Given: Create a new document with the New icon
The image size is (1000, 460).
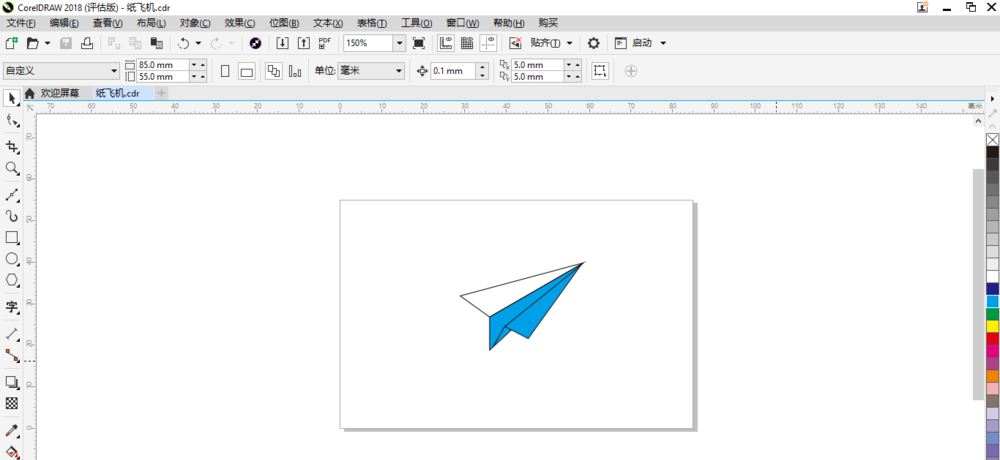Looking at the screenshot, I should [x=11, y=43].
